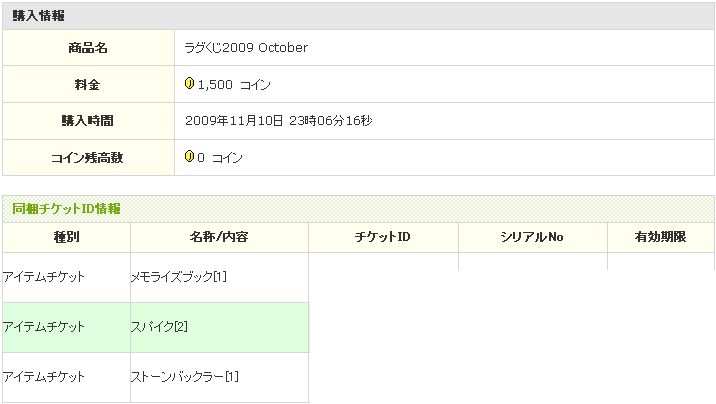Select the メモライズブック[1] item row

click(179, 277)
